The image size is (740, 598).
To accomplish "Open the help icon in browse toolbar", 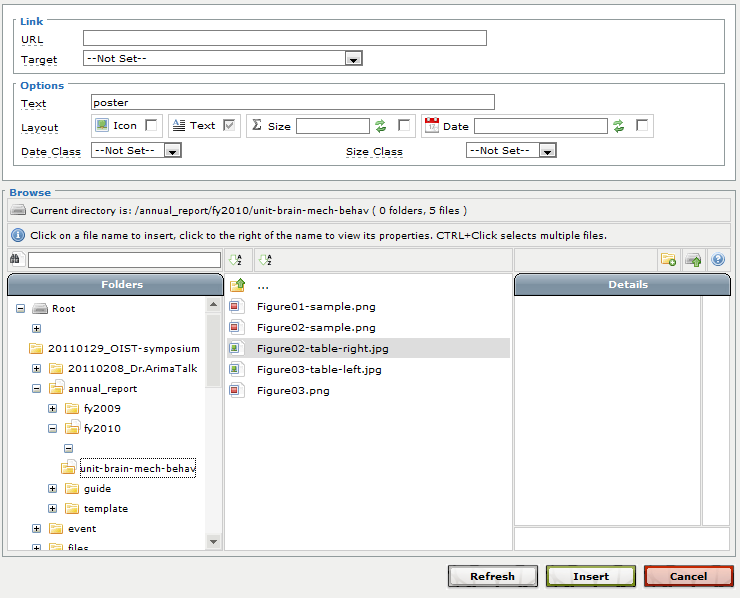I will [717, 260].
